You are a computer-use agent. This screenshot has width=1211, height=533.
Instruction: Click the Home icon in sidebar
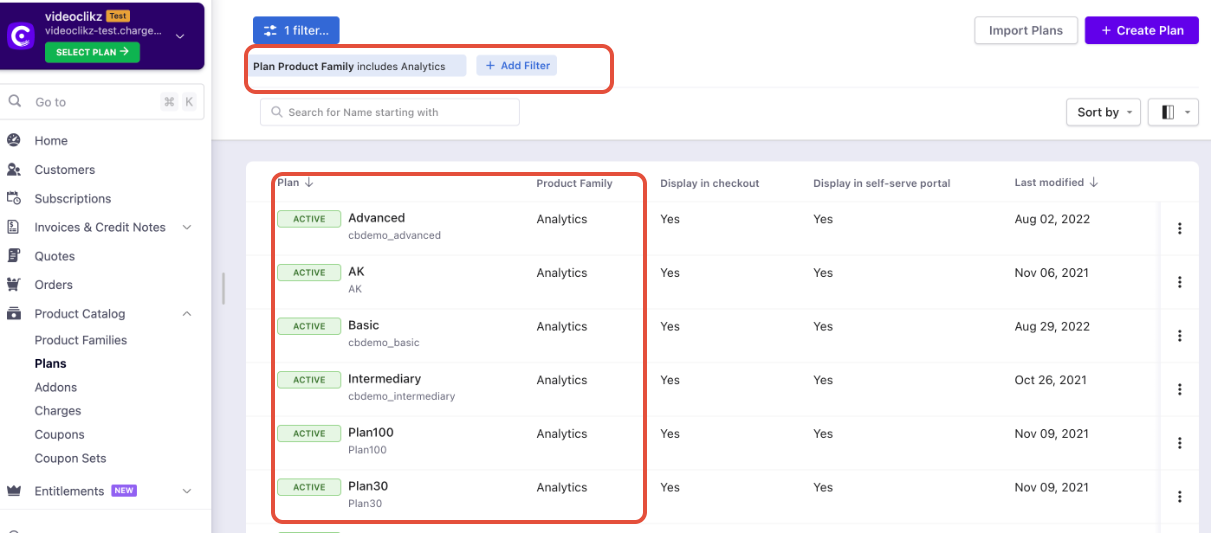point(14,141)
